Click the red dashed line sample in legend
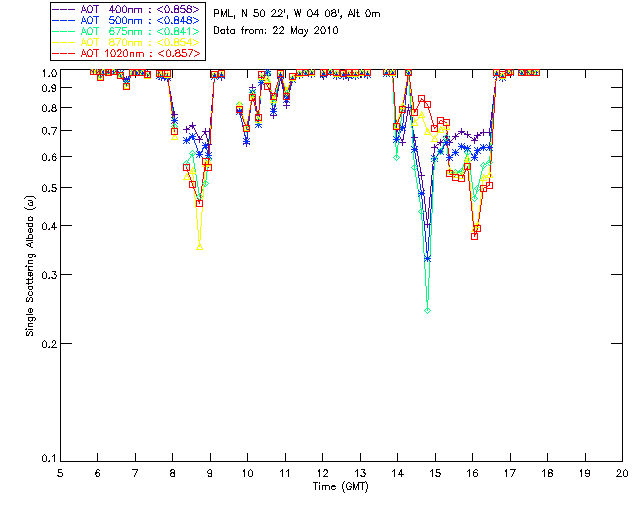 coord(64,53)
